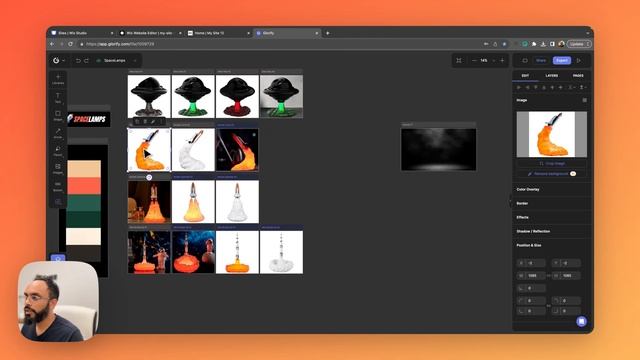Screen dimensions: 640x360
Task: Click the icon left of Share
Action: [x=525, y=60]
